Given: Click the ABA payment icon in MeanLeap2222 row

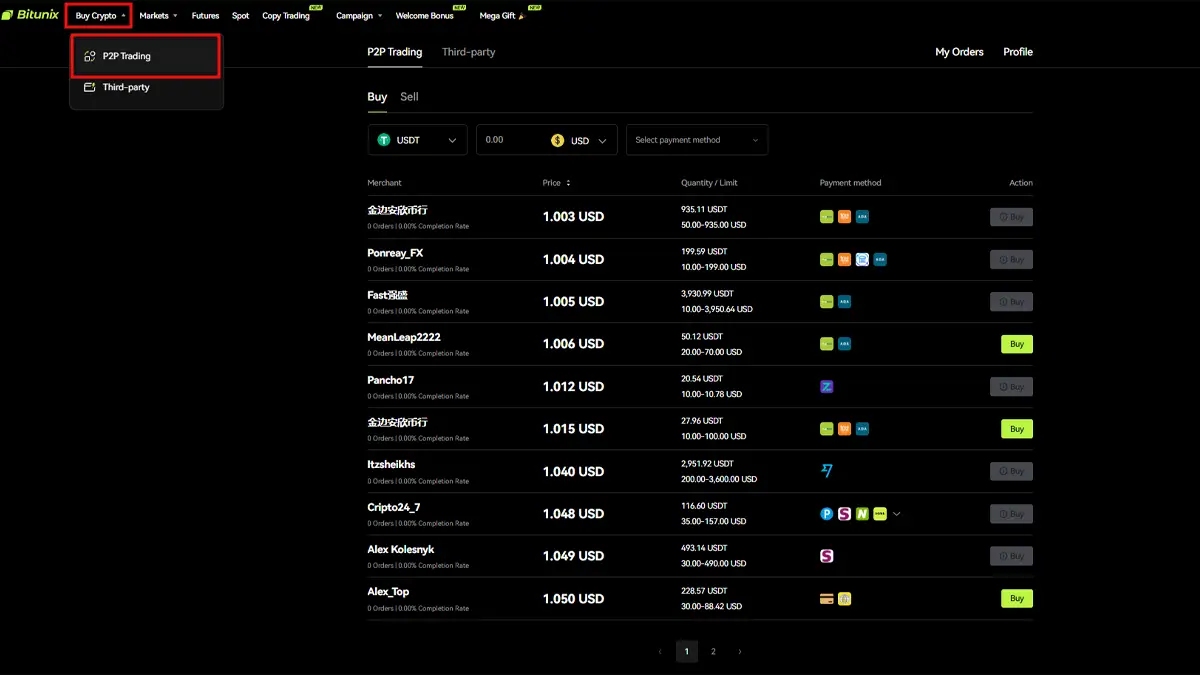Looking at the screenshot, I should tap(844, 344).
